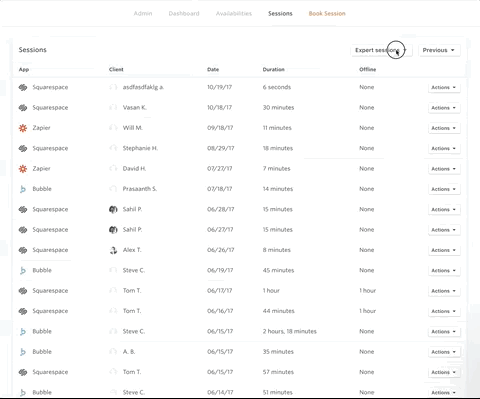This screenshot has width=480, height=399.
Task: Click the Book Session link
Action: pos(327,14)
